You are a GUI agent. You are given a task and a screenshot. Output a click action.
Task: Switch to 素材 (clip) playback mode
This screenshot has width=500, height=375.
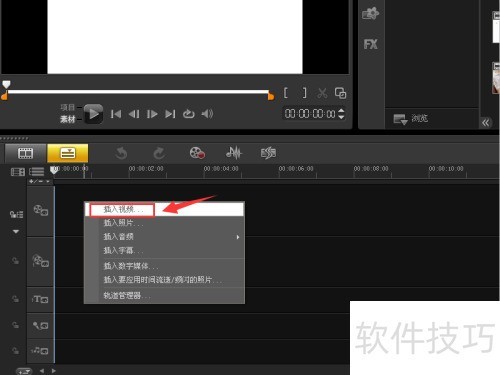pyautogui.click(x=68, y=119)
